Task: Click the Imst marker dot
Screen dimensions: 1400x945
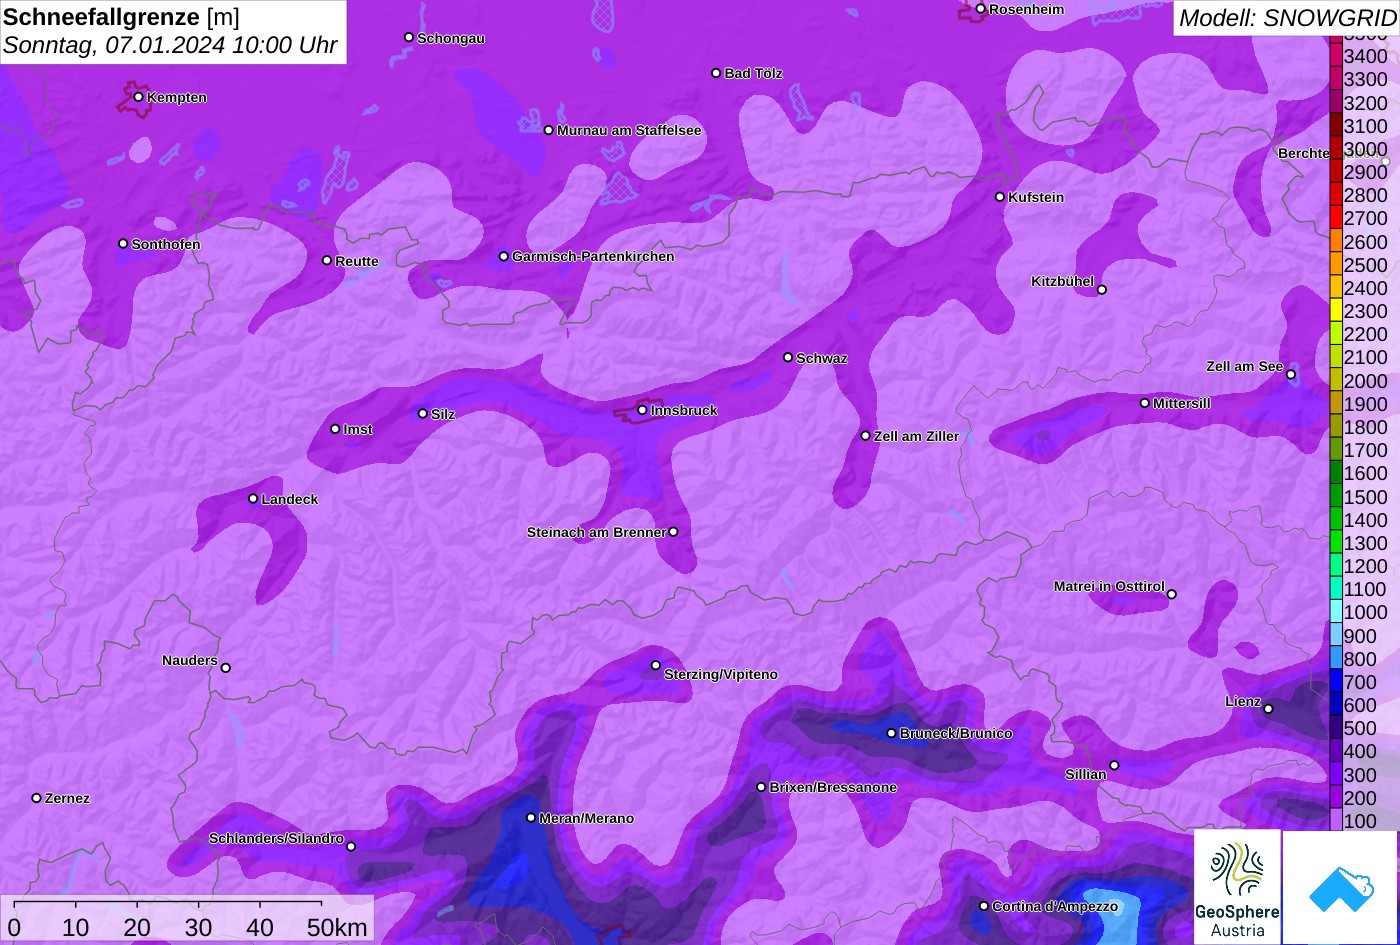Action: (x=335, y=429)
